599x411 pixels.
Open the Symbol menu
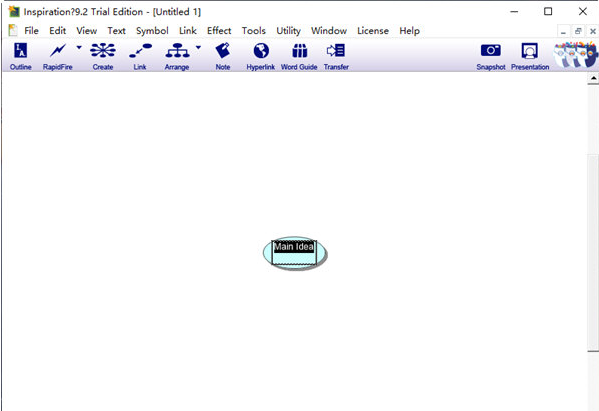click(152, 31)
